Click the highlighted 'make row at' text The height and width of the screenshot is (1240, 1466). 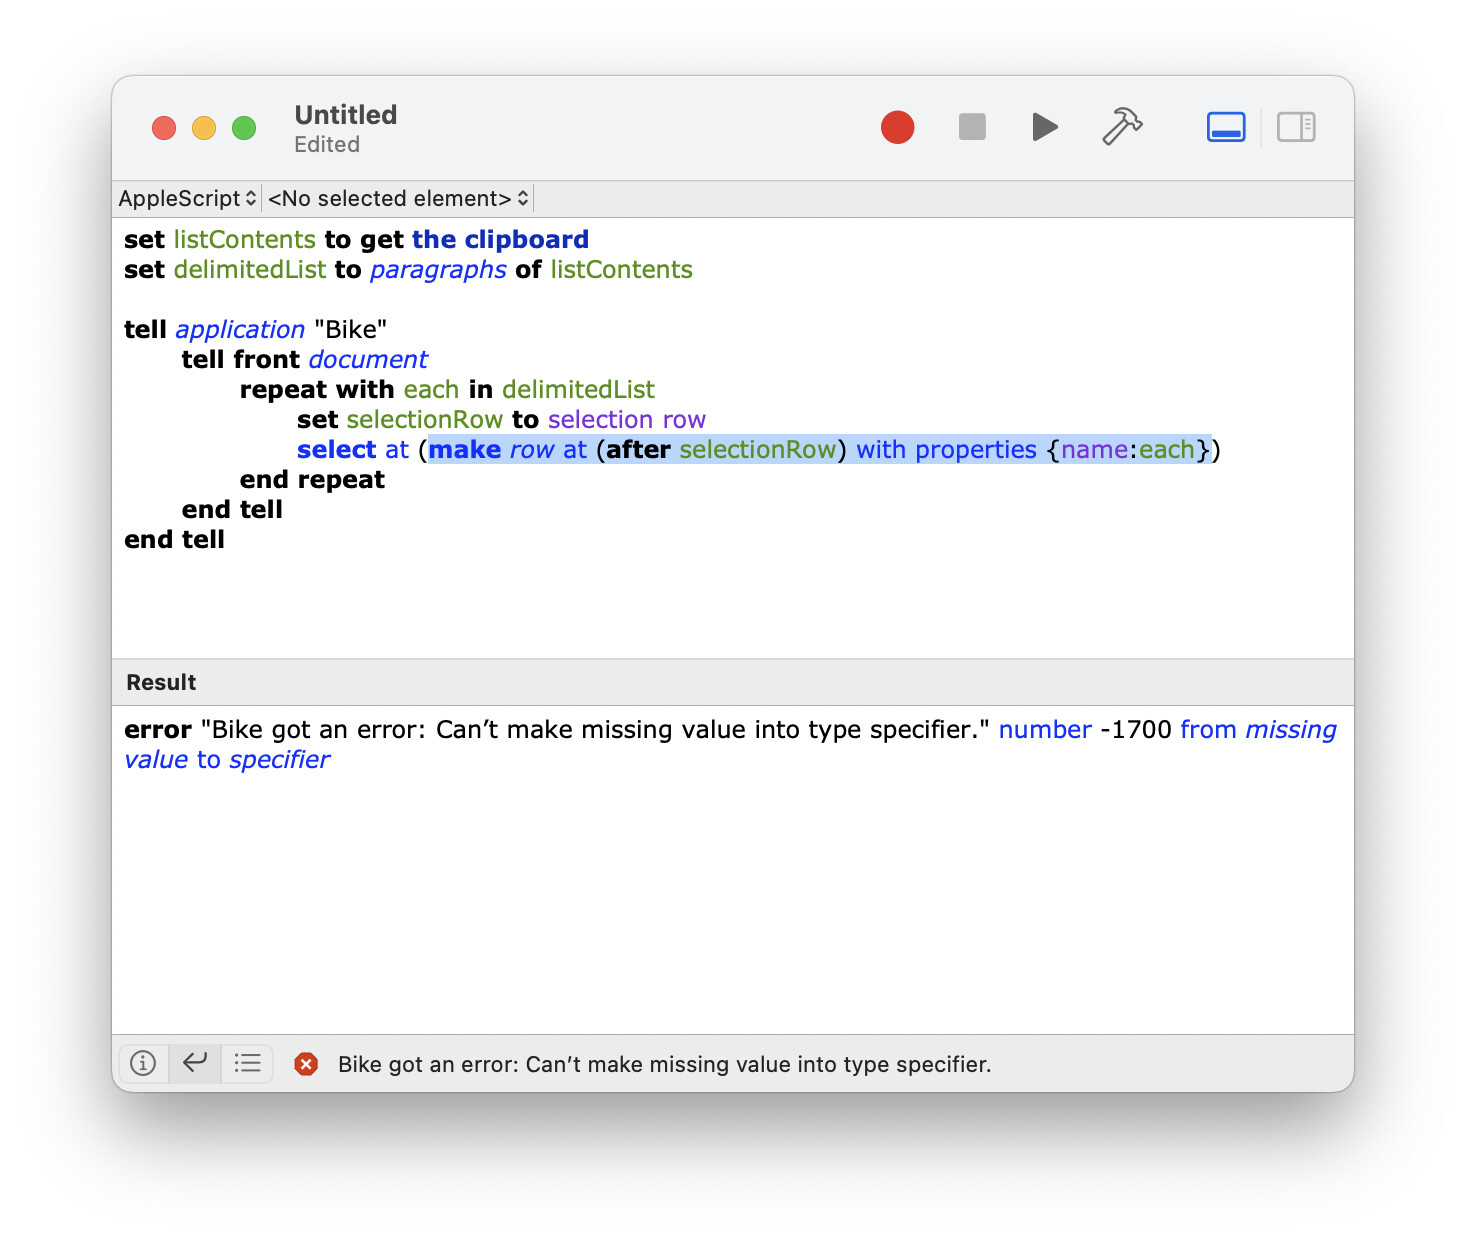tap(508, 450)
